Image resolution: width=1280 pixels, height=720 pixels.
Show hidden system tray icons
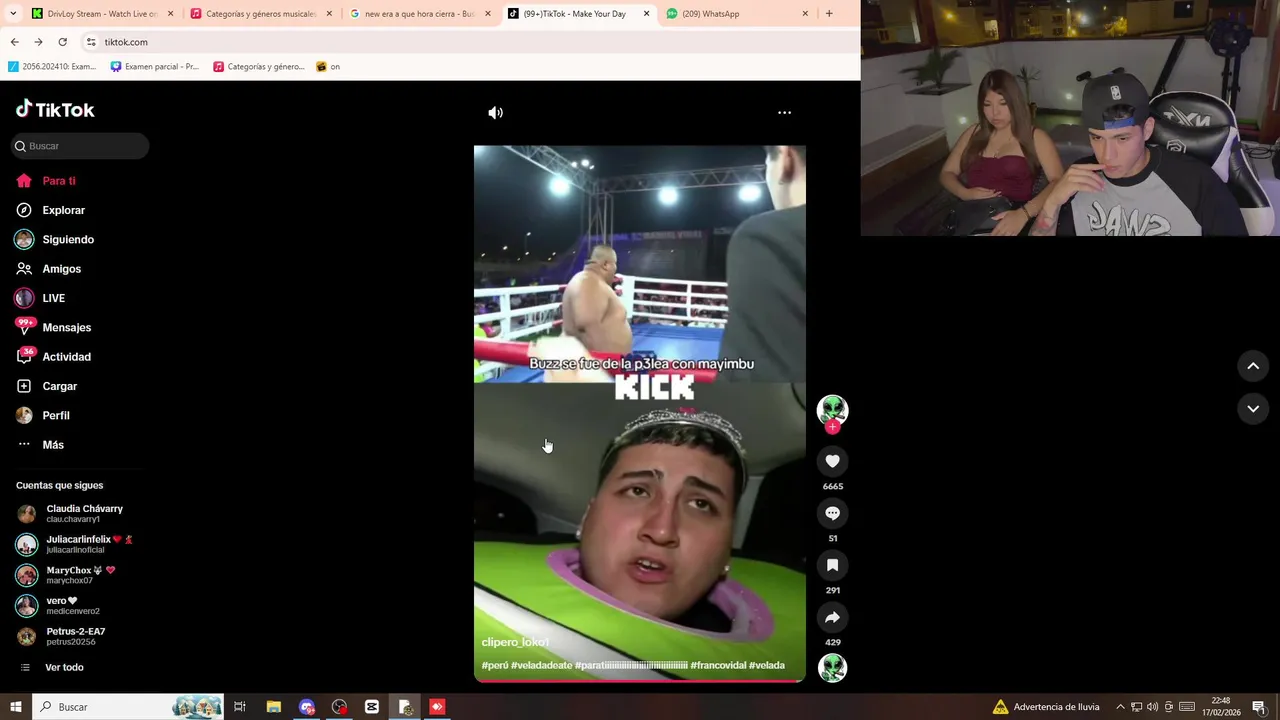point(1120,707)
